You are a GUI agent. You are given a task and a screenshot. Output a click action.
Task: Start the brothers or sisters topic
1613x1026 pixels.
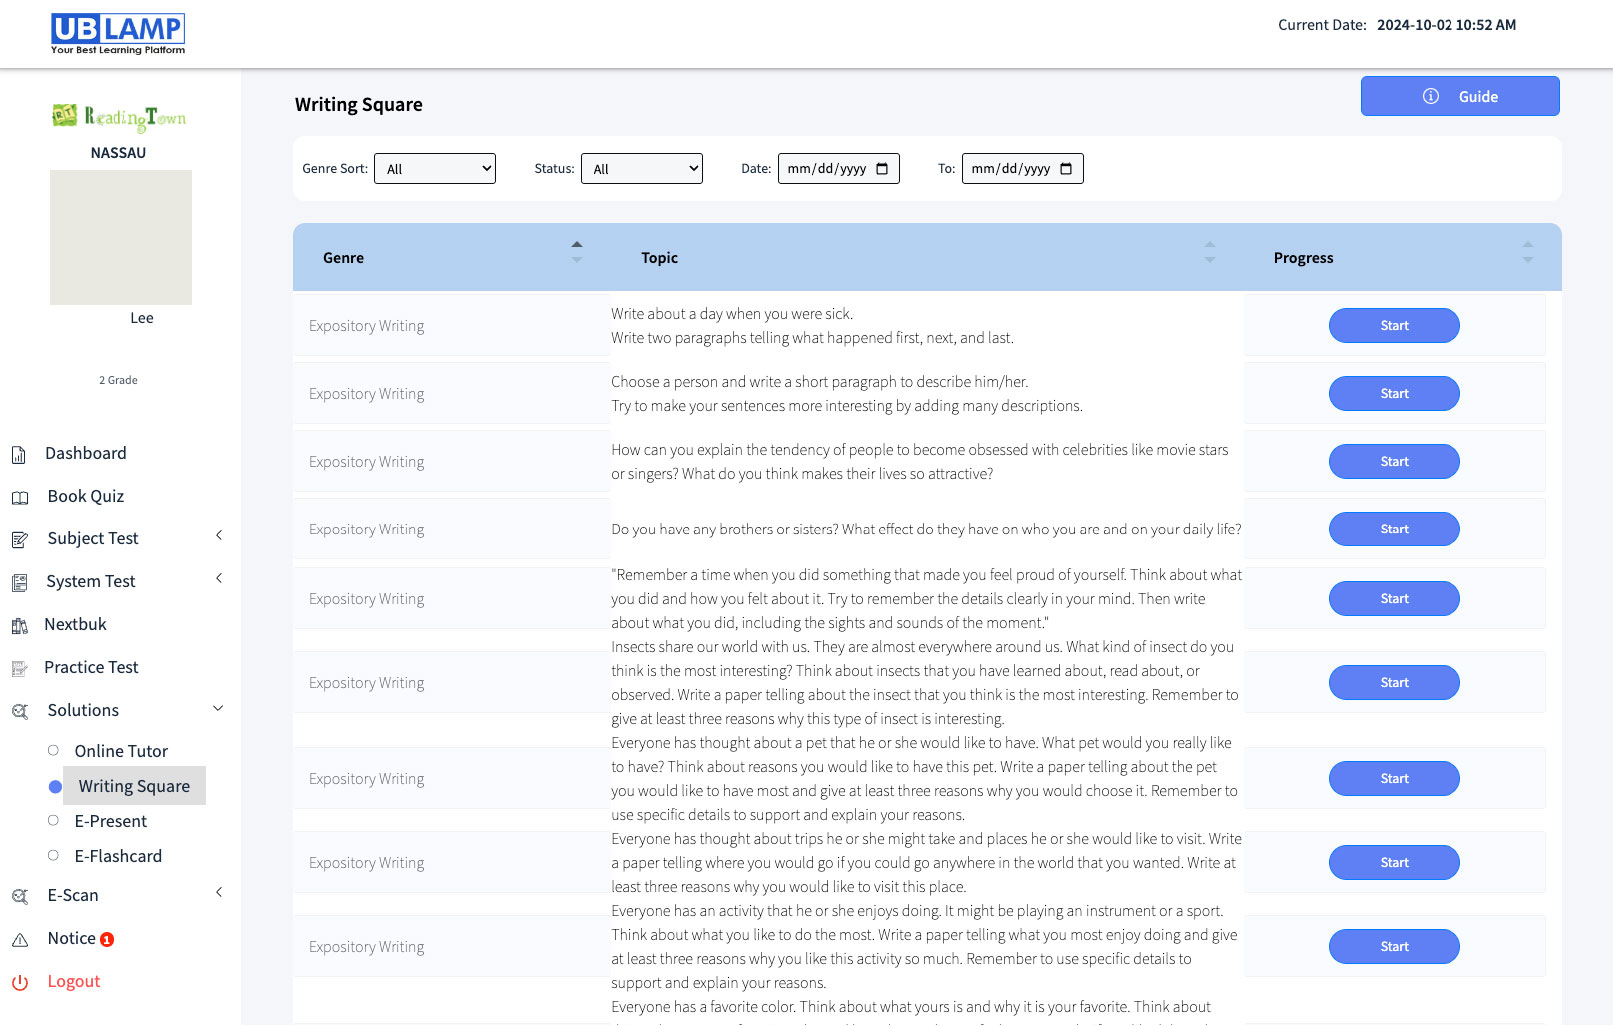pyautogui.click(x=1394, y=529)
